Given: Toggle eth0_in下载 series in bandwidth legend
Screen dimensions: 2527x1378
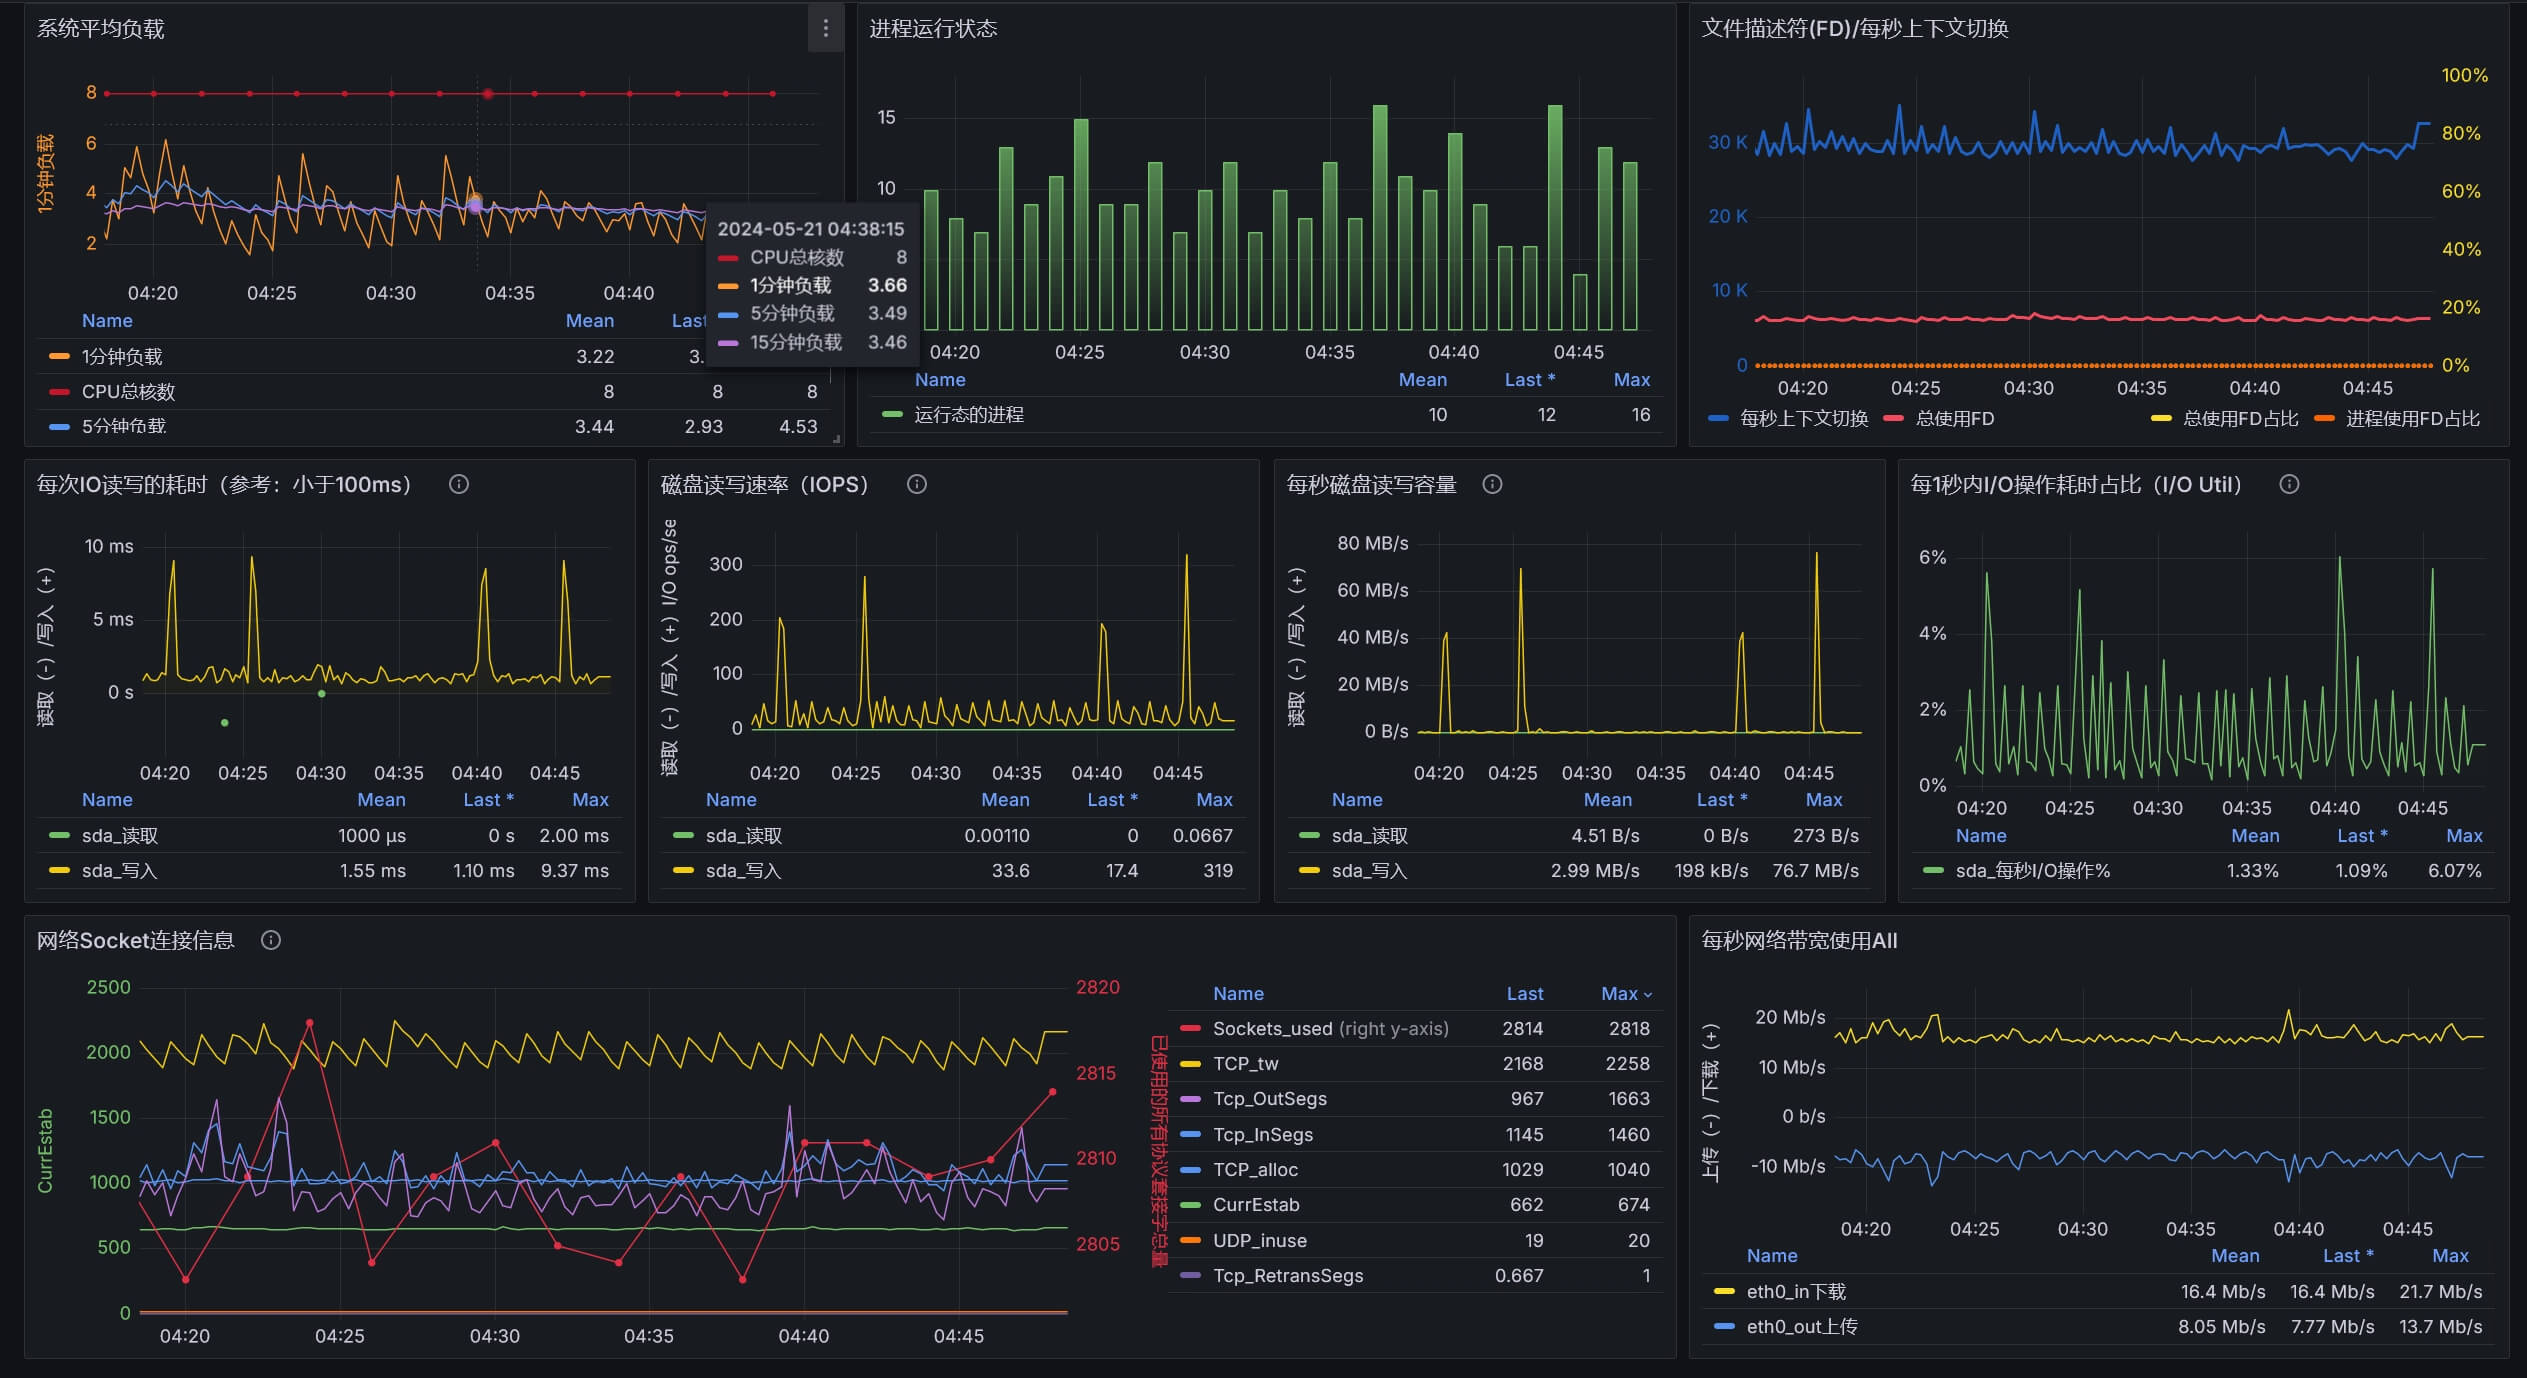Looking at the screenshot, I should click(1795, 1292).
